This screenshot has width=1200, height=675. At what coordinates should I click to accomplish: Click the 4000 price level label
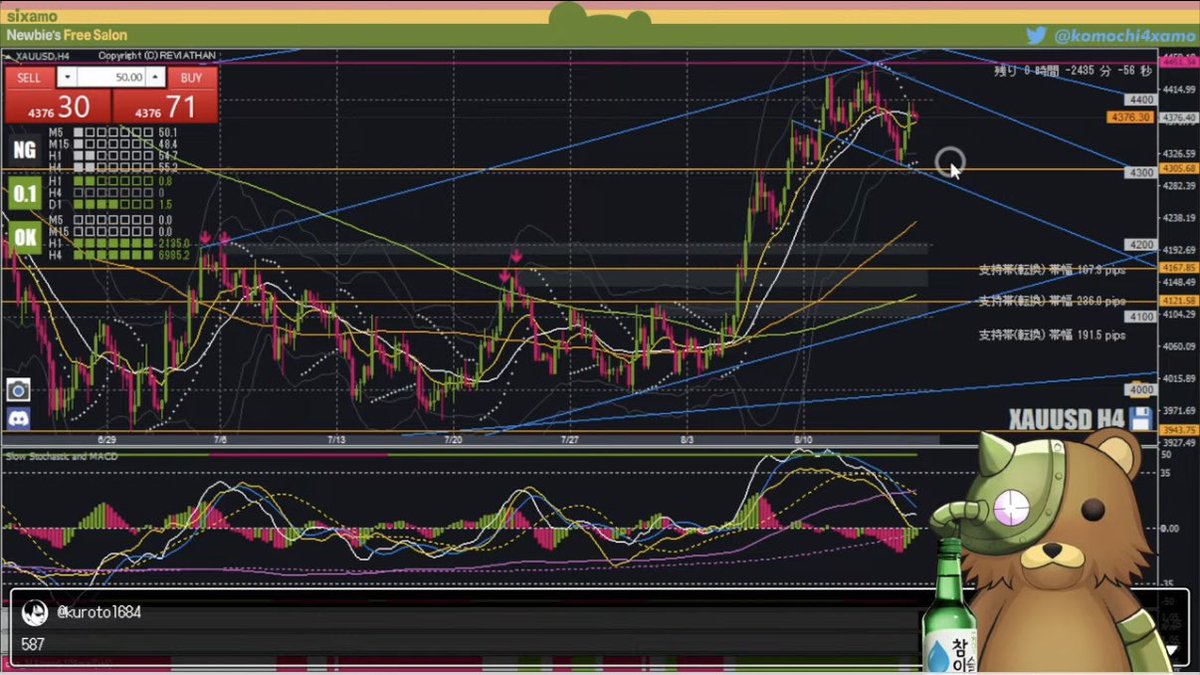[x=1141, y=388]
